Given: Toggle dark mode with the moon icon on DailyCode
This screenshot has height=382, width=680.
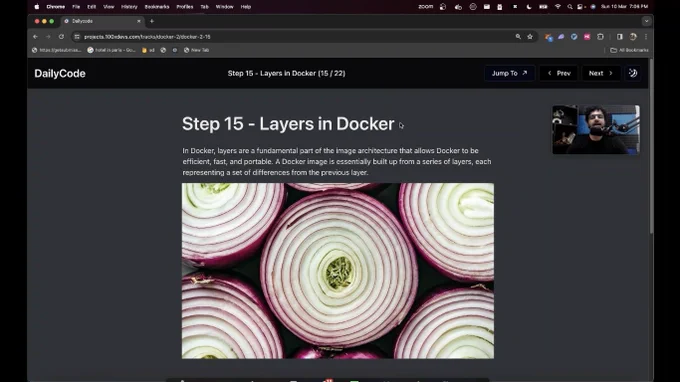Looking at the screenshot, I should [x=633, y=73].
